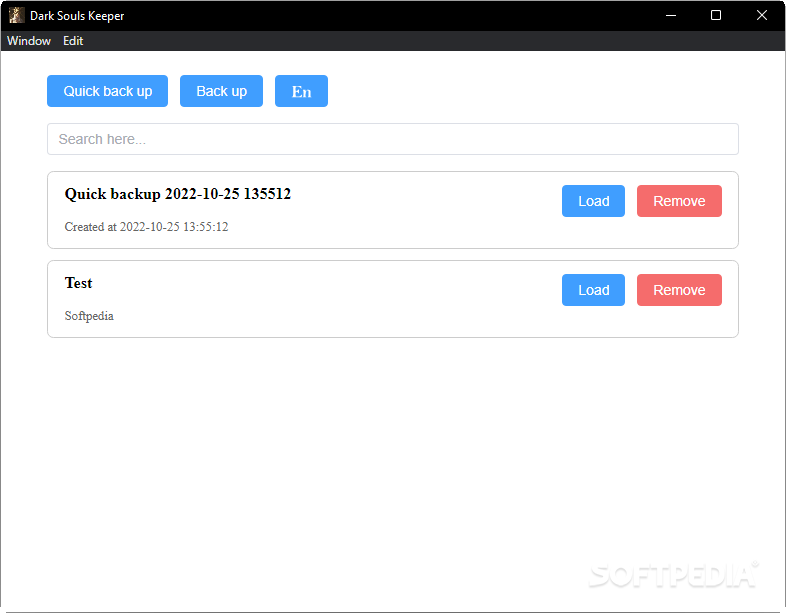Click the Back up button
Image resolution: width=786 pixels, height=613 pixels.
click(221, 91)
